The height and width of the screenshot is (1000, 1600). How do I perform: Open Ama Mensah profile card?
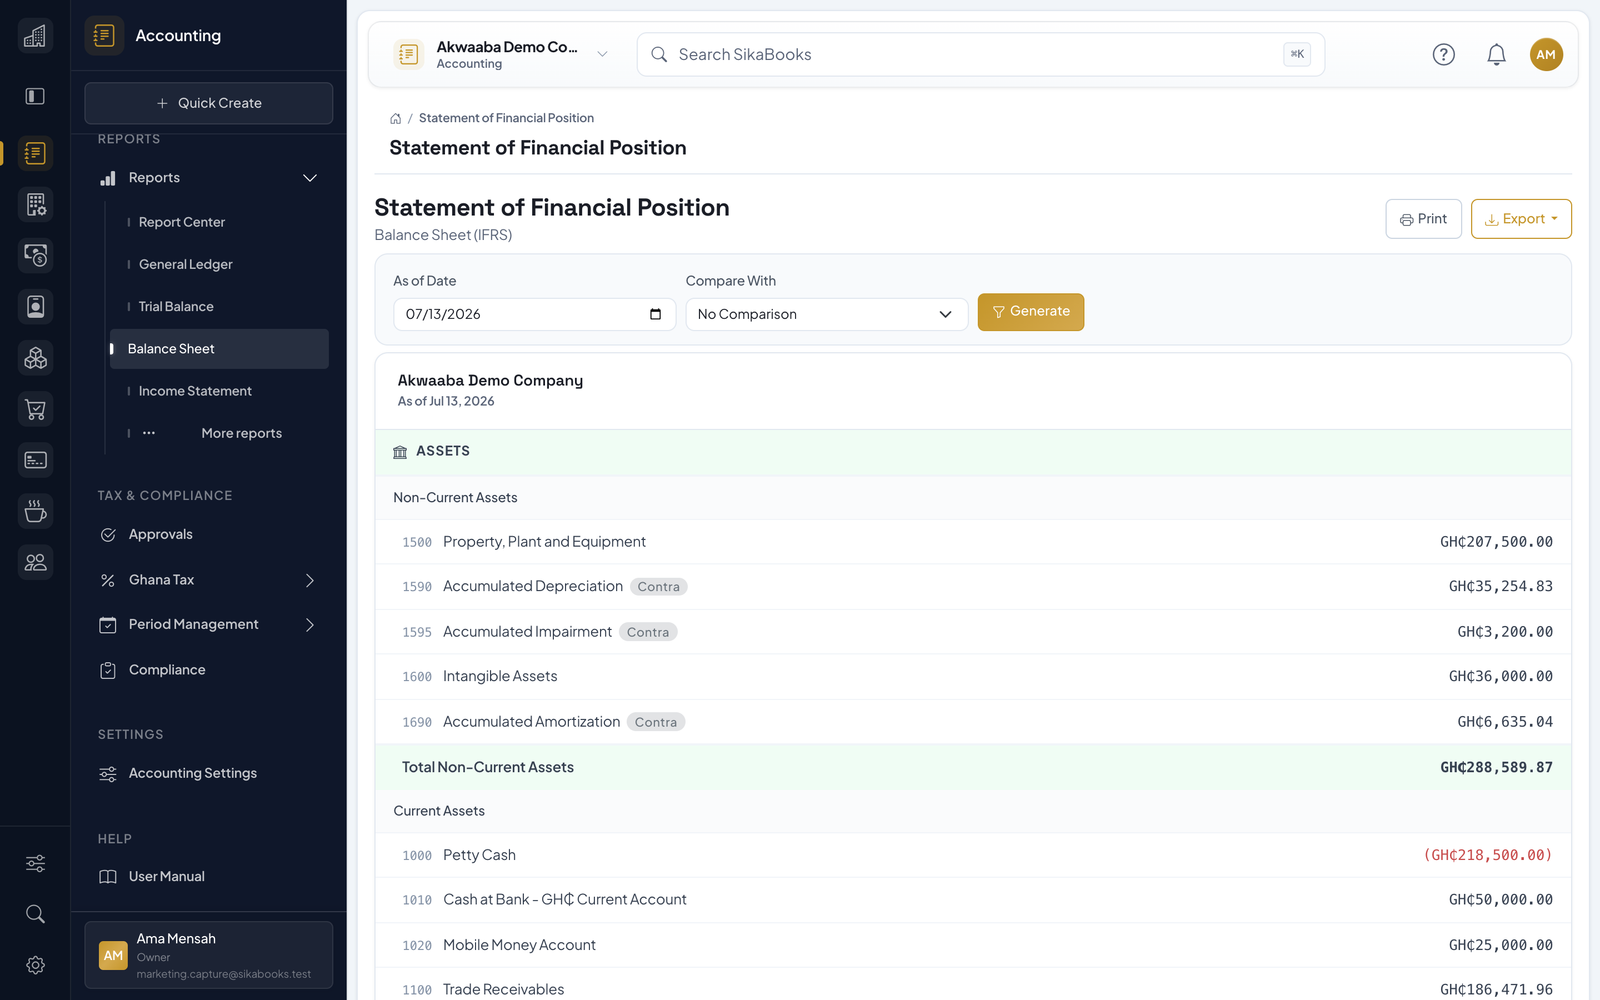[209, 955]
